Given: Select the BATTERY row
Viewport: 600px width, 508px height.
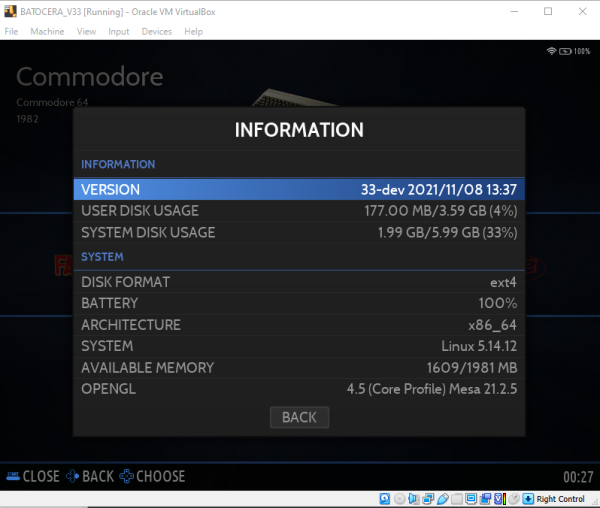Looking at the screenshot, I should [299, 303].
